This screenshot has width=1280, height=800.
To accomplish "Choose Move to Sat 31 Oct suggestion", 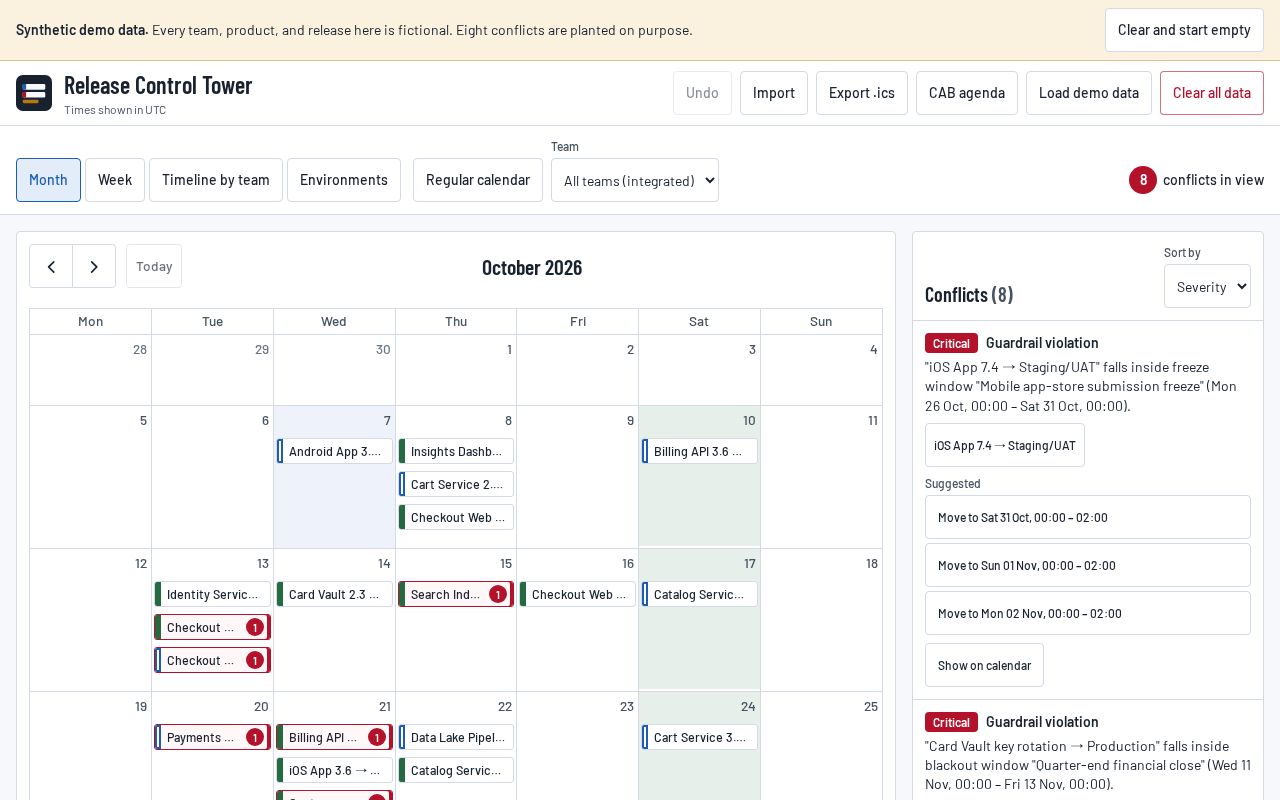I will (1088, 517).
